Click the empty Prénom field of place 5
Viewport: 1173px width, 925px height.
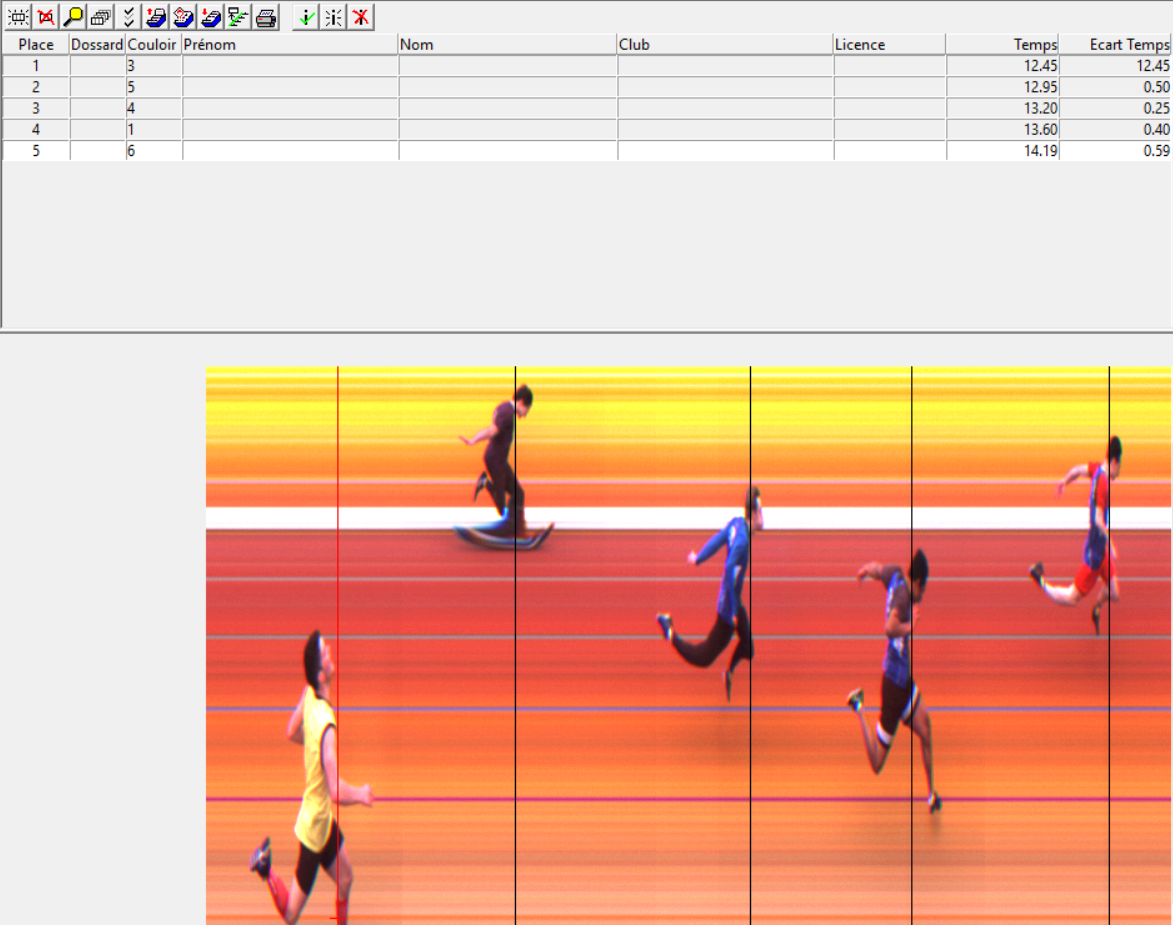(x=290, y=150)
